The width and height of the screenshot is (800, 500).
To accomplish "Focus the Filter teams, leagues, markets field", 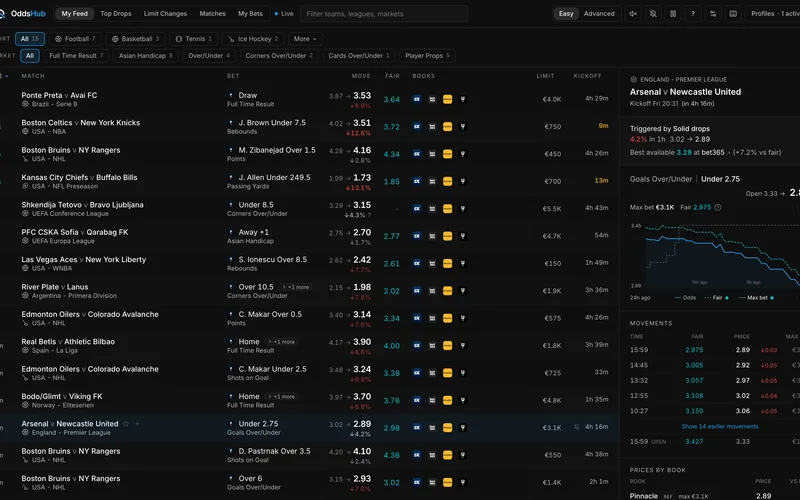I will (384, 14).
